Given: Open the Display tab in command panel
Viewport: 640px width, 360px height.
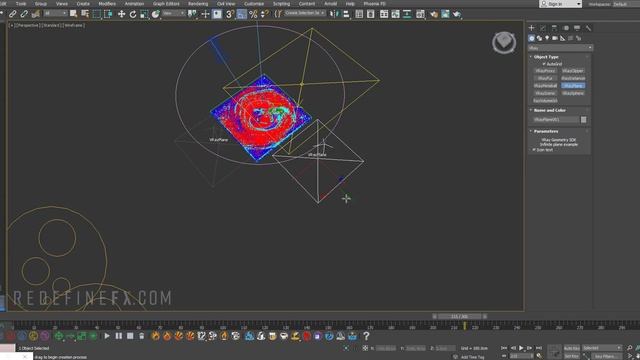Looking at the screenshot, I should [577, 28].
